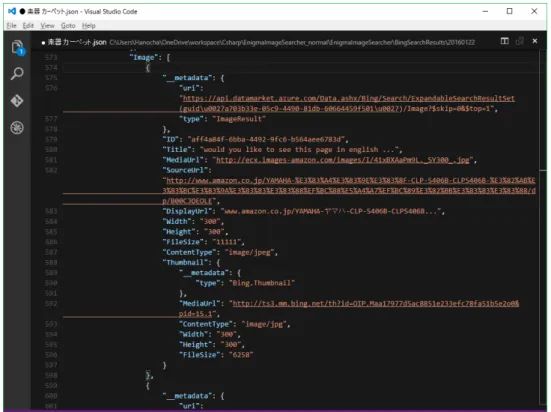Click the "Width" key on line 594

[195, 334]
